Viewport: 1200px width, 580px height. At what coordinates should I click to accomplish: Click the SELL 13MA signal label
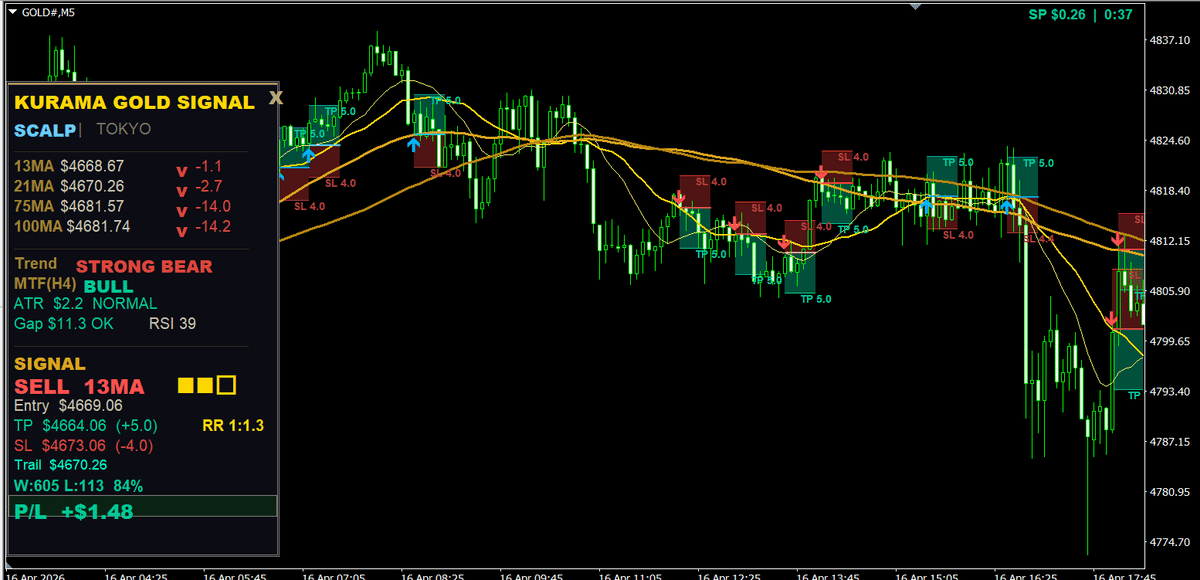pyautogui.click(x=79, y=386)
